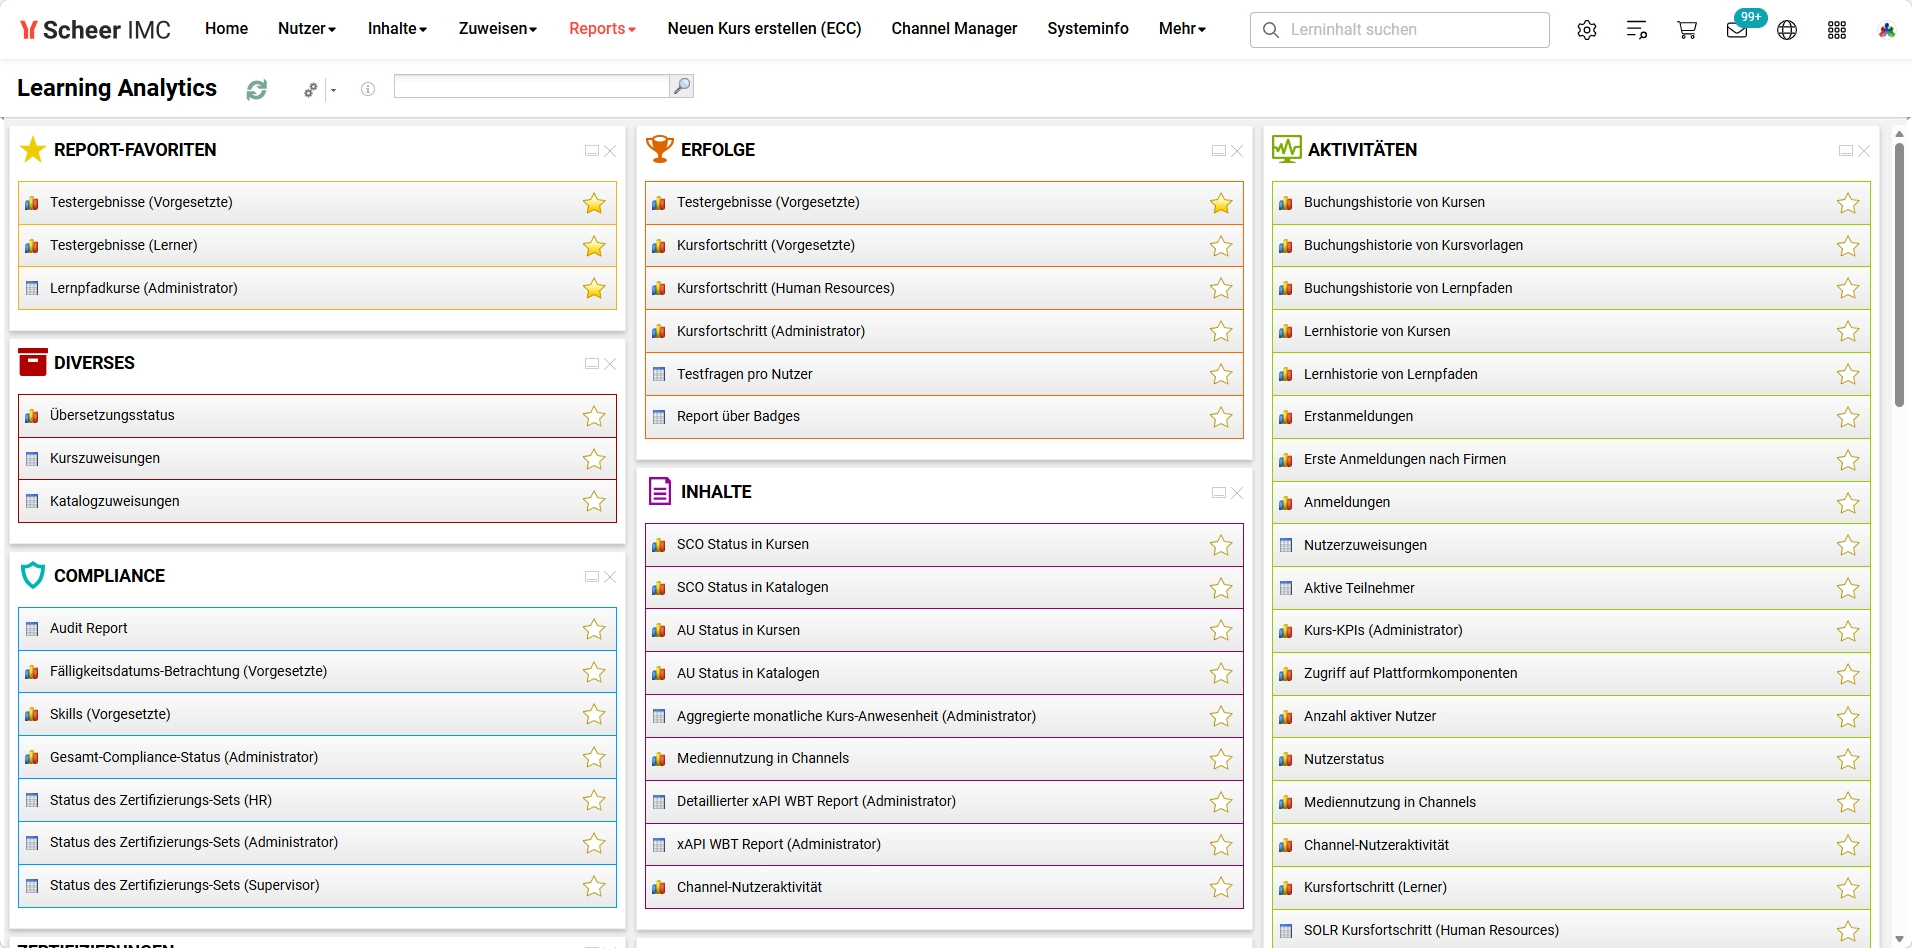Minimize the Aktivitäten panel
1912x948 pixels.
[x=1846, y=151]
